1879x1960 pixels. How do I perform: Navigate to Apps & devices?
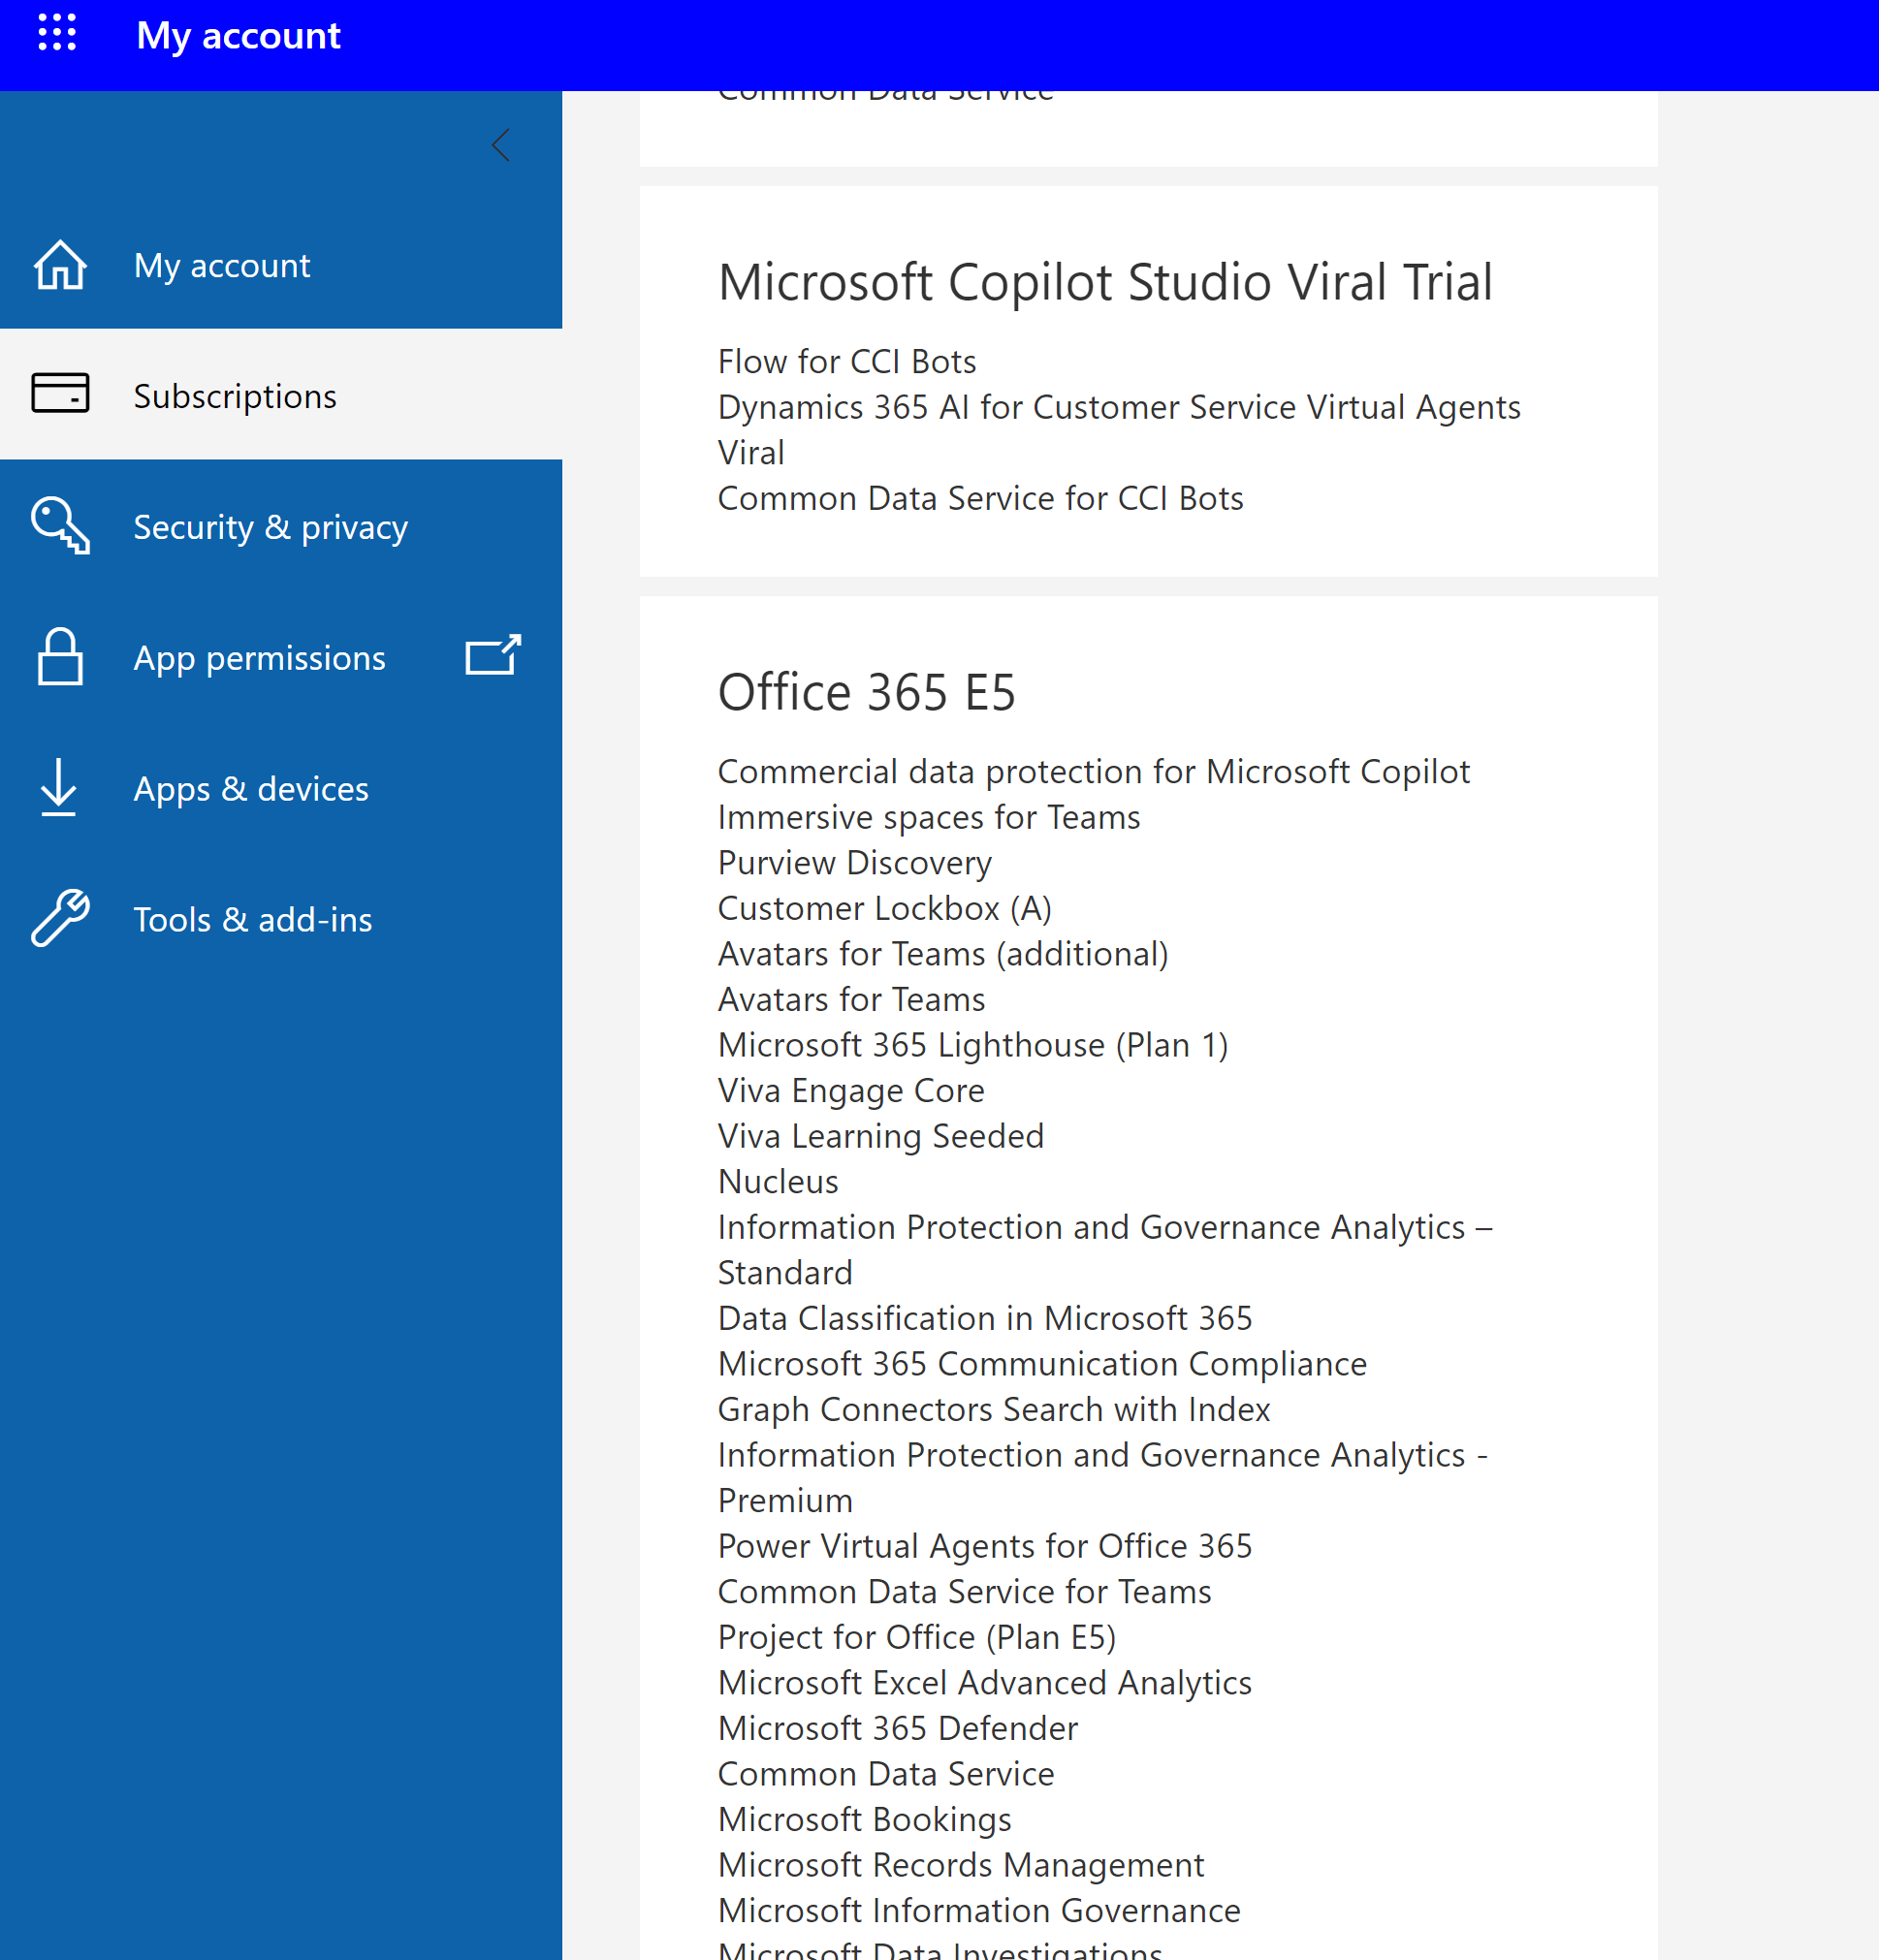pyautogui.click(x=281, y=788)
